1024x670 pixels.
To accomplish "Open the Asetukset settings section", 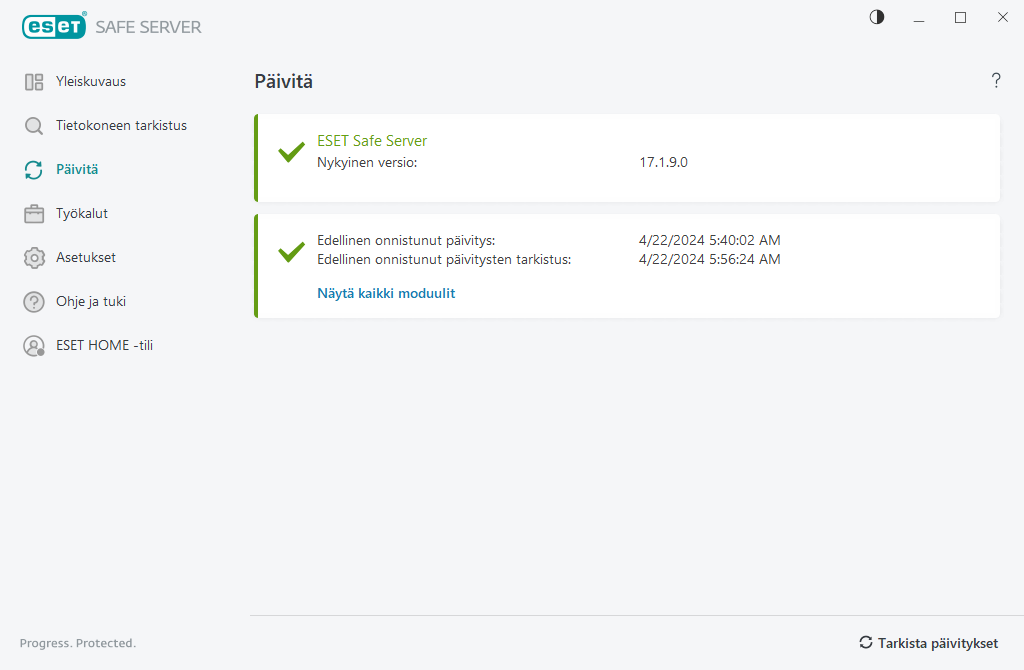I will 86,258.
